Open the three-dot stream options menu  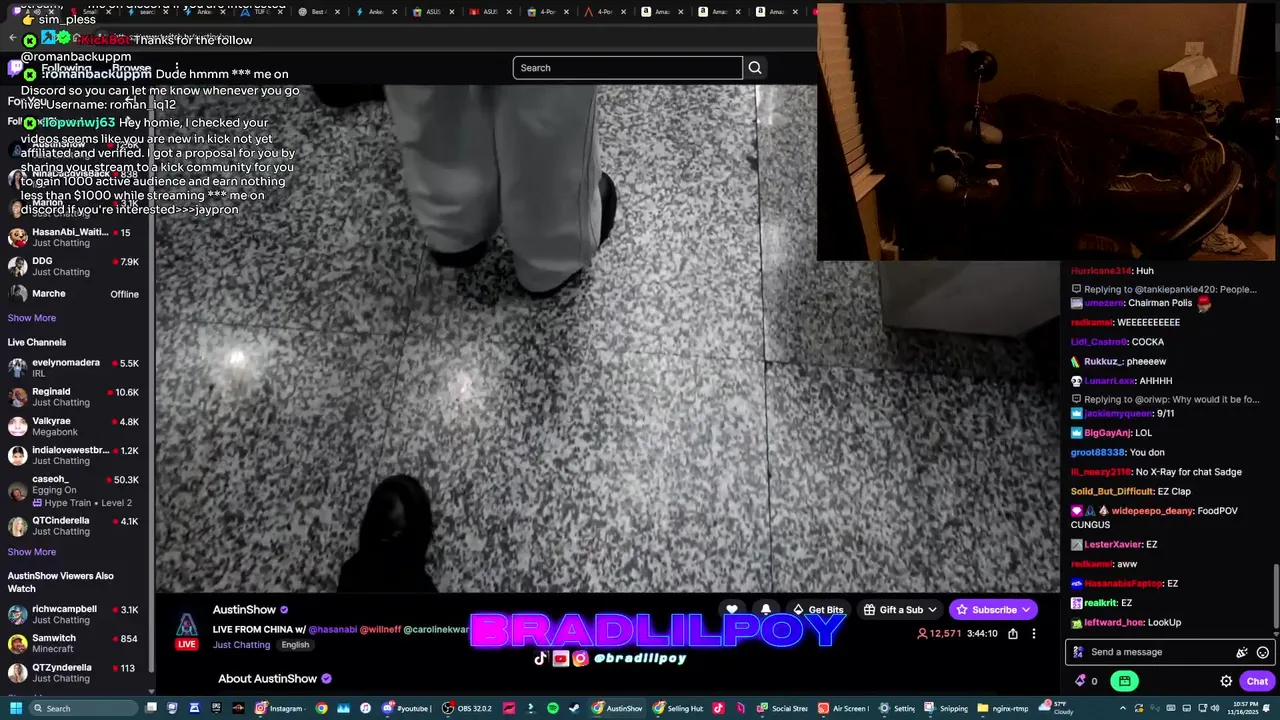(1034, 634)
